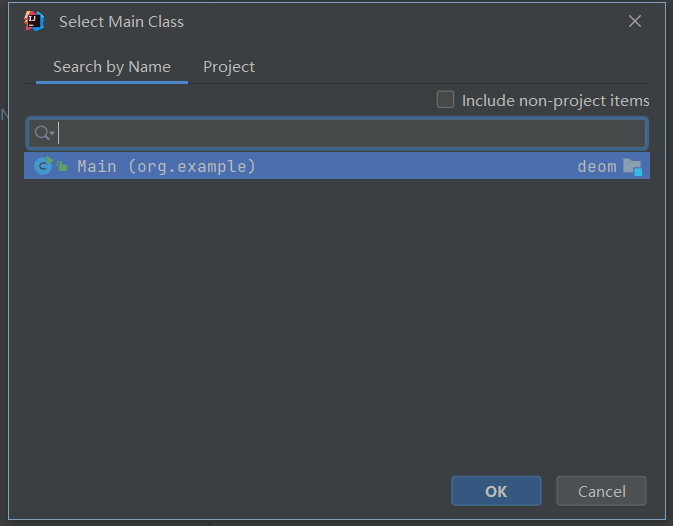The width and height of the screenshot is (673, 526).
Task: Click the 'Select Main Class' title text
Action: click(x=121, y=21)
